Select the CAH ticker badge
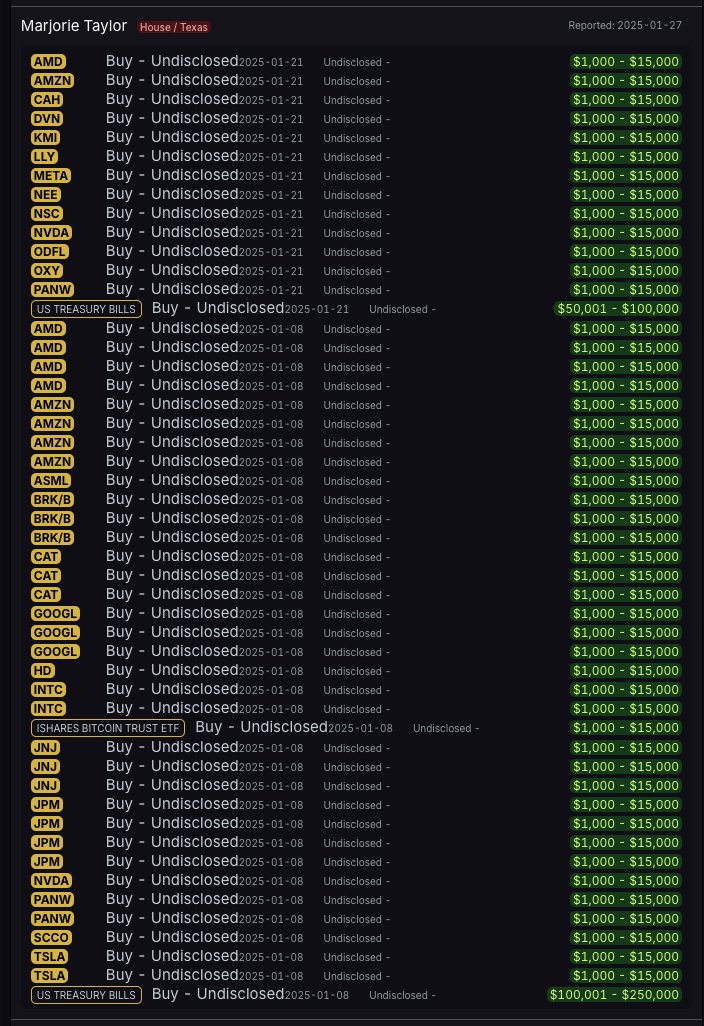 [47, 99]
